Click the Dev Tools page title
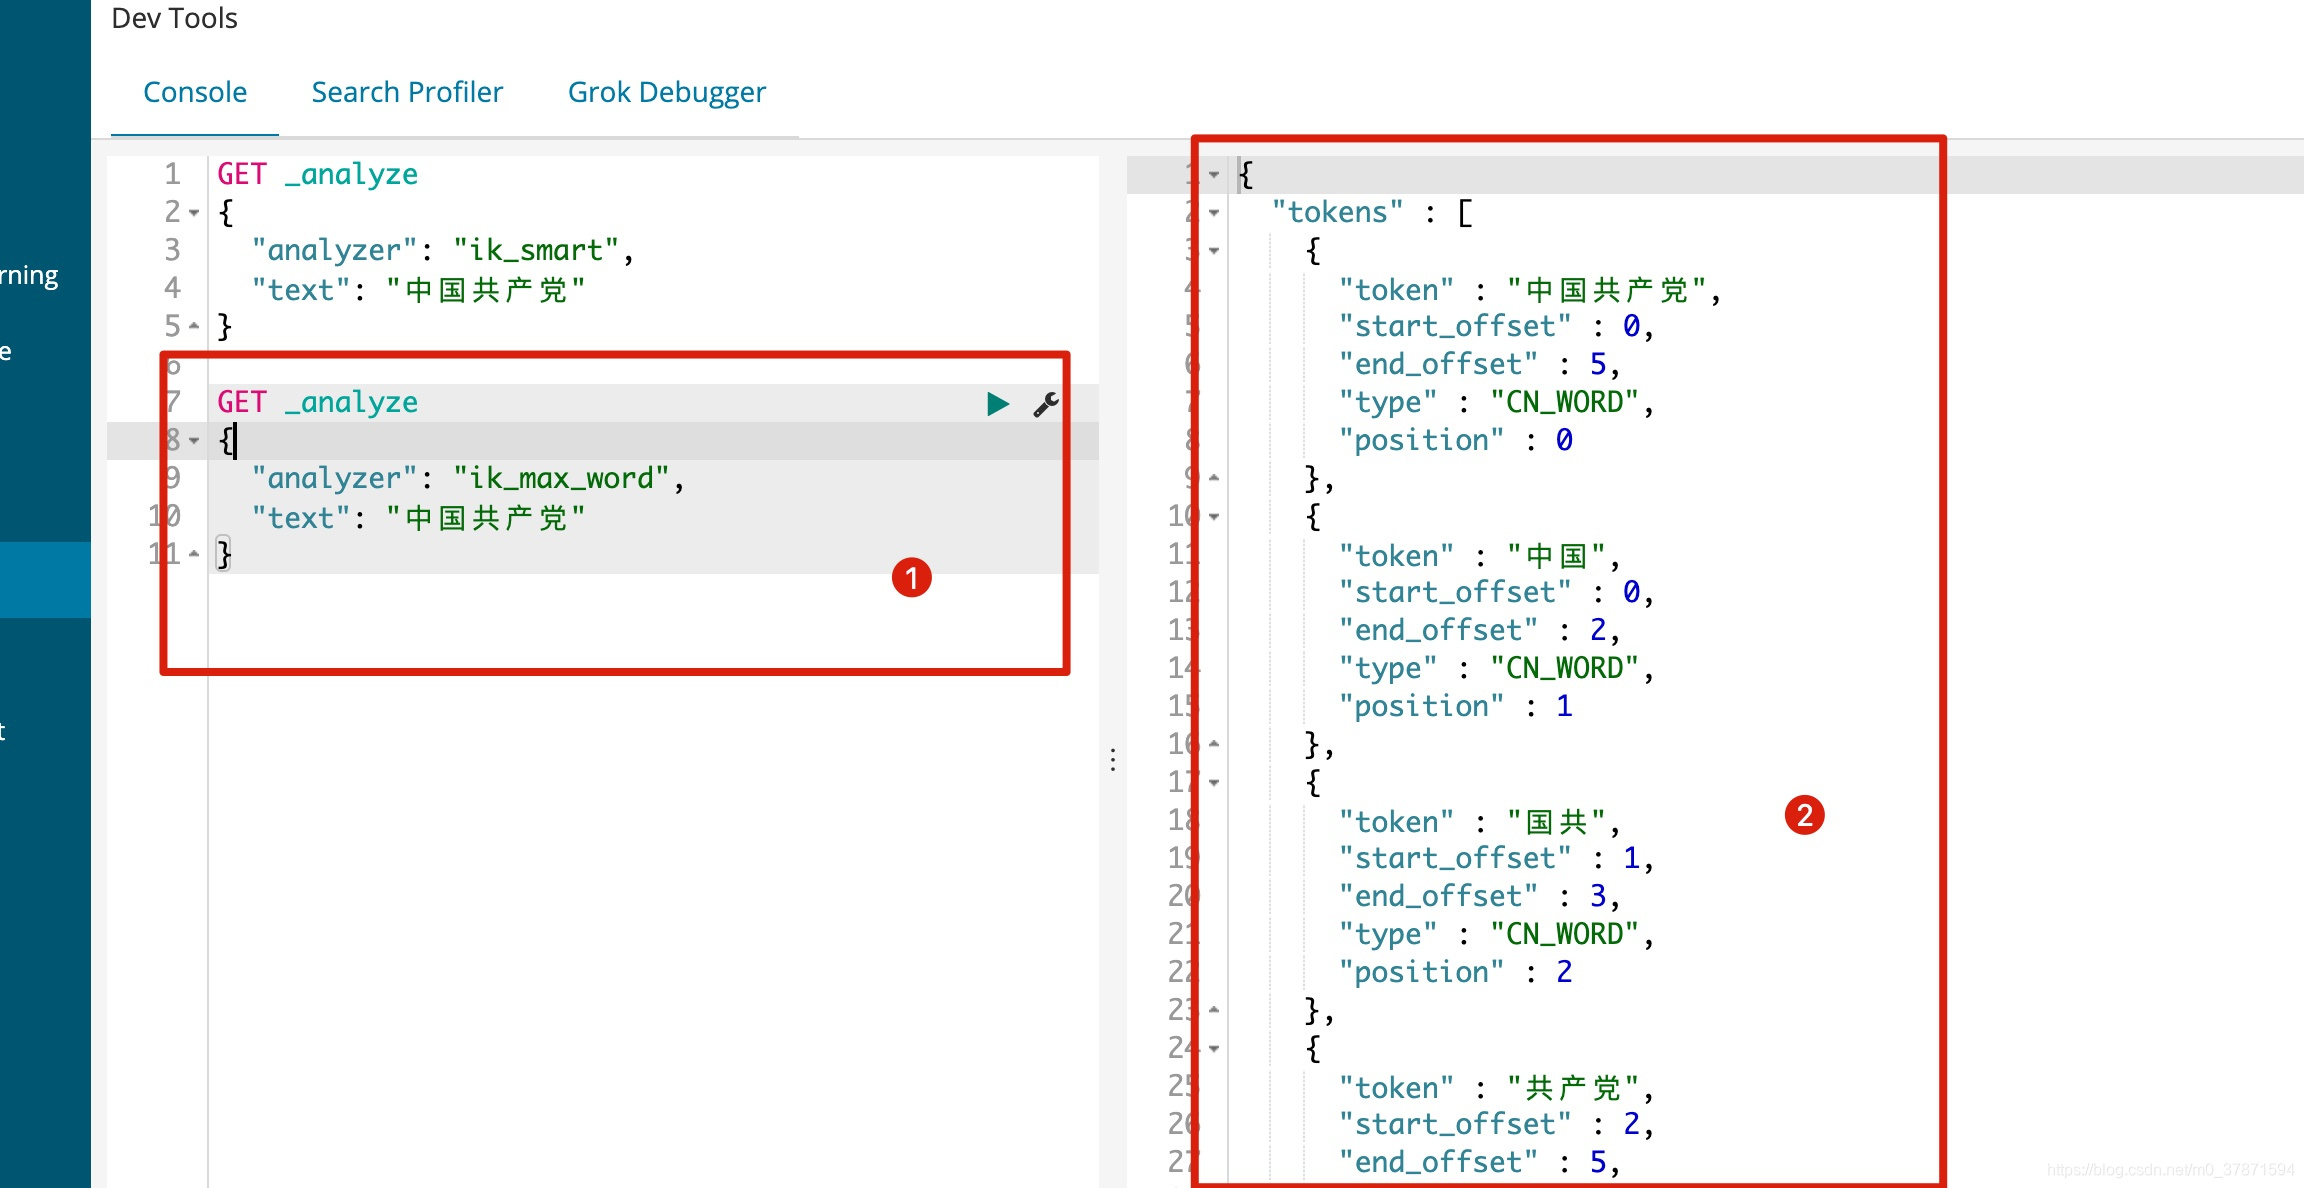Image resolution: width=2304 pixels, height=1188 pixels. [174, 18]
